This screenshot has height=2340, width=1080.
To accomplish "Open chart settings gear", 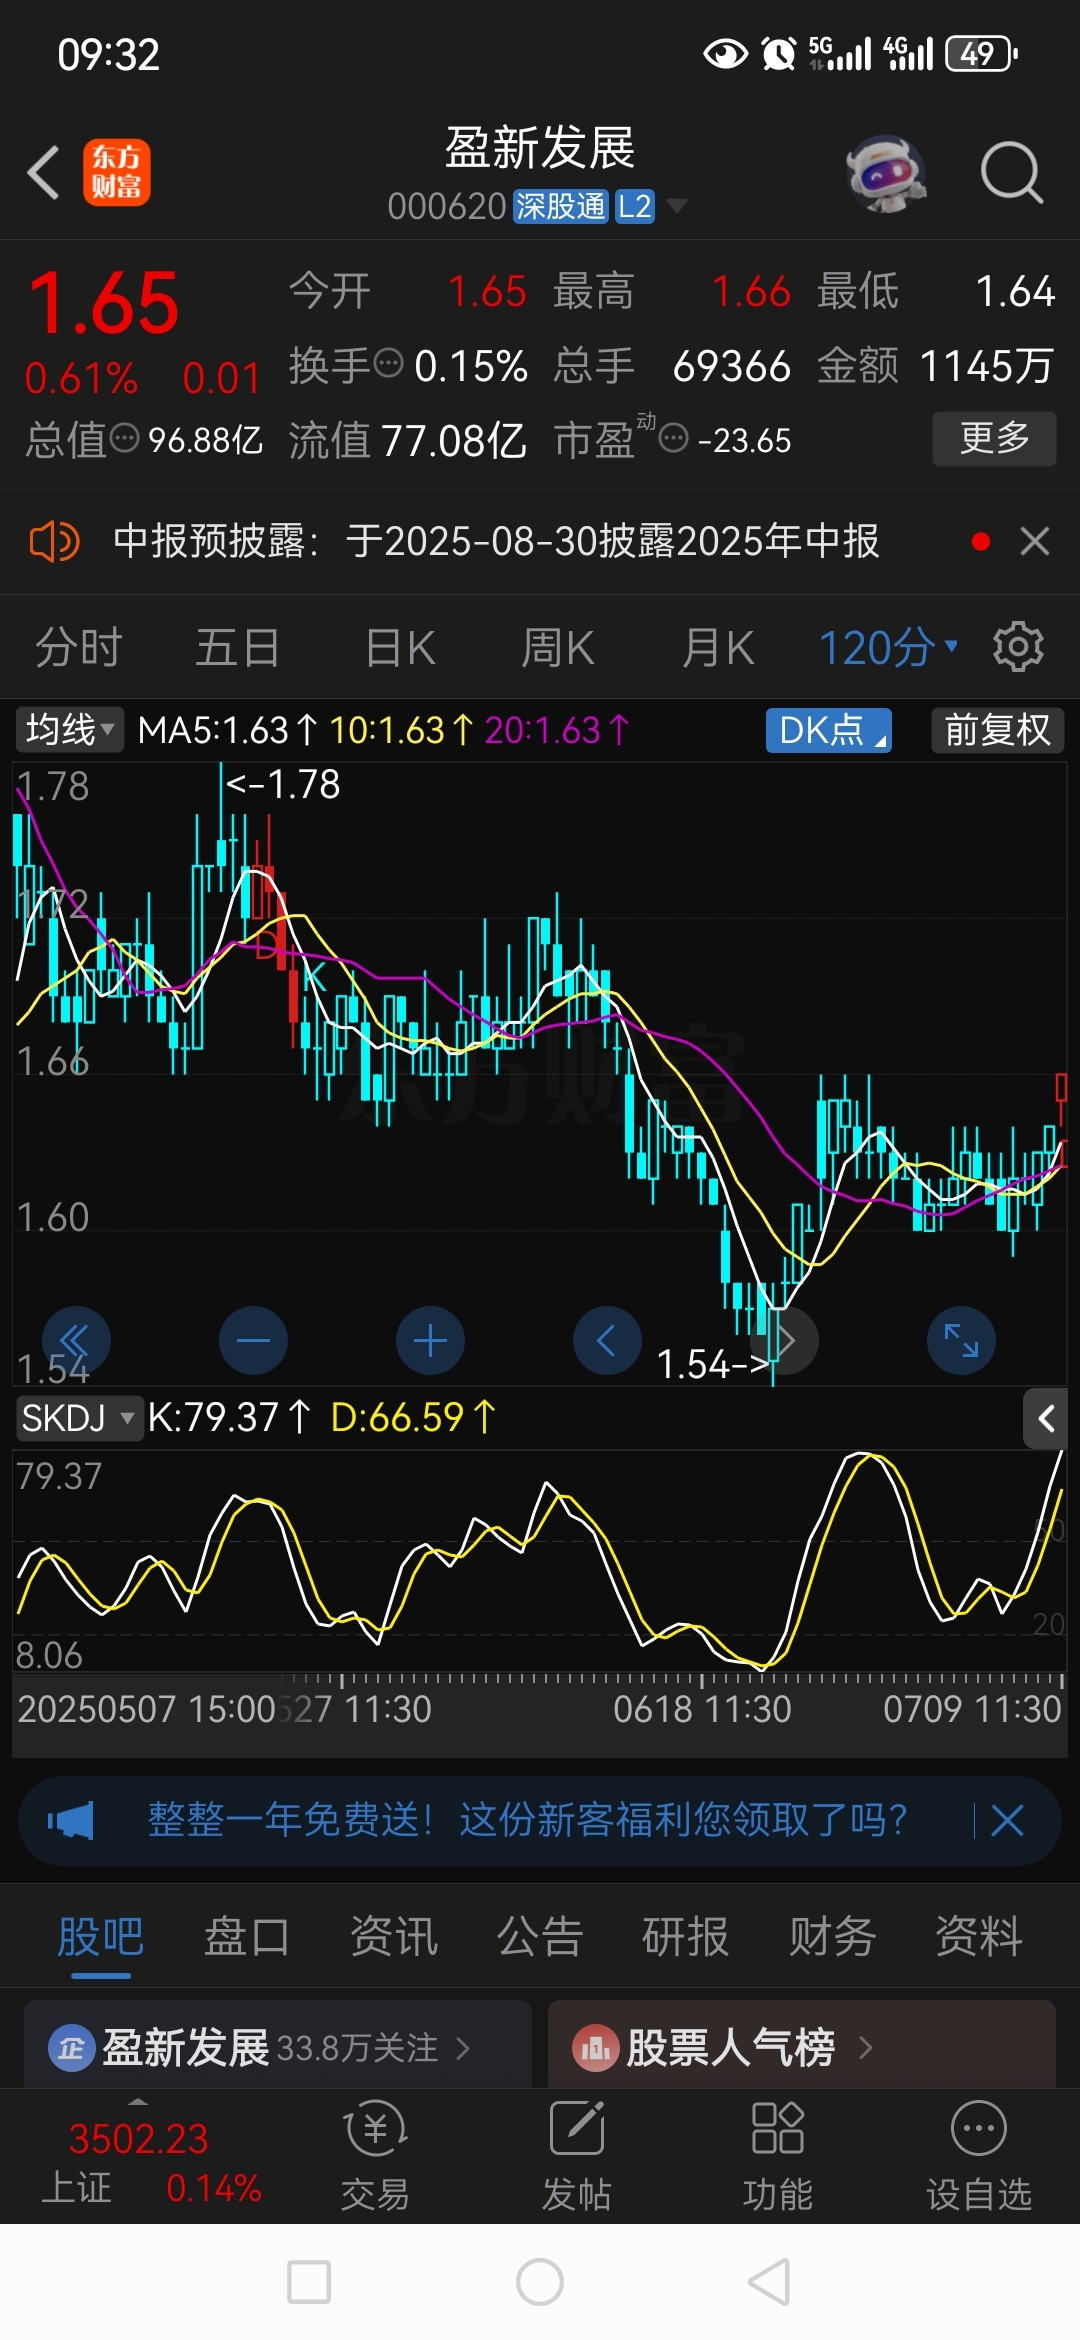I will [1018, 647].
